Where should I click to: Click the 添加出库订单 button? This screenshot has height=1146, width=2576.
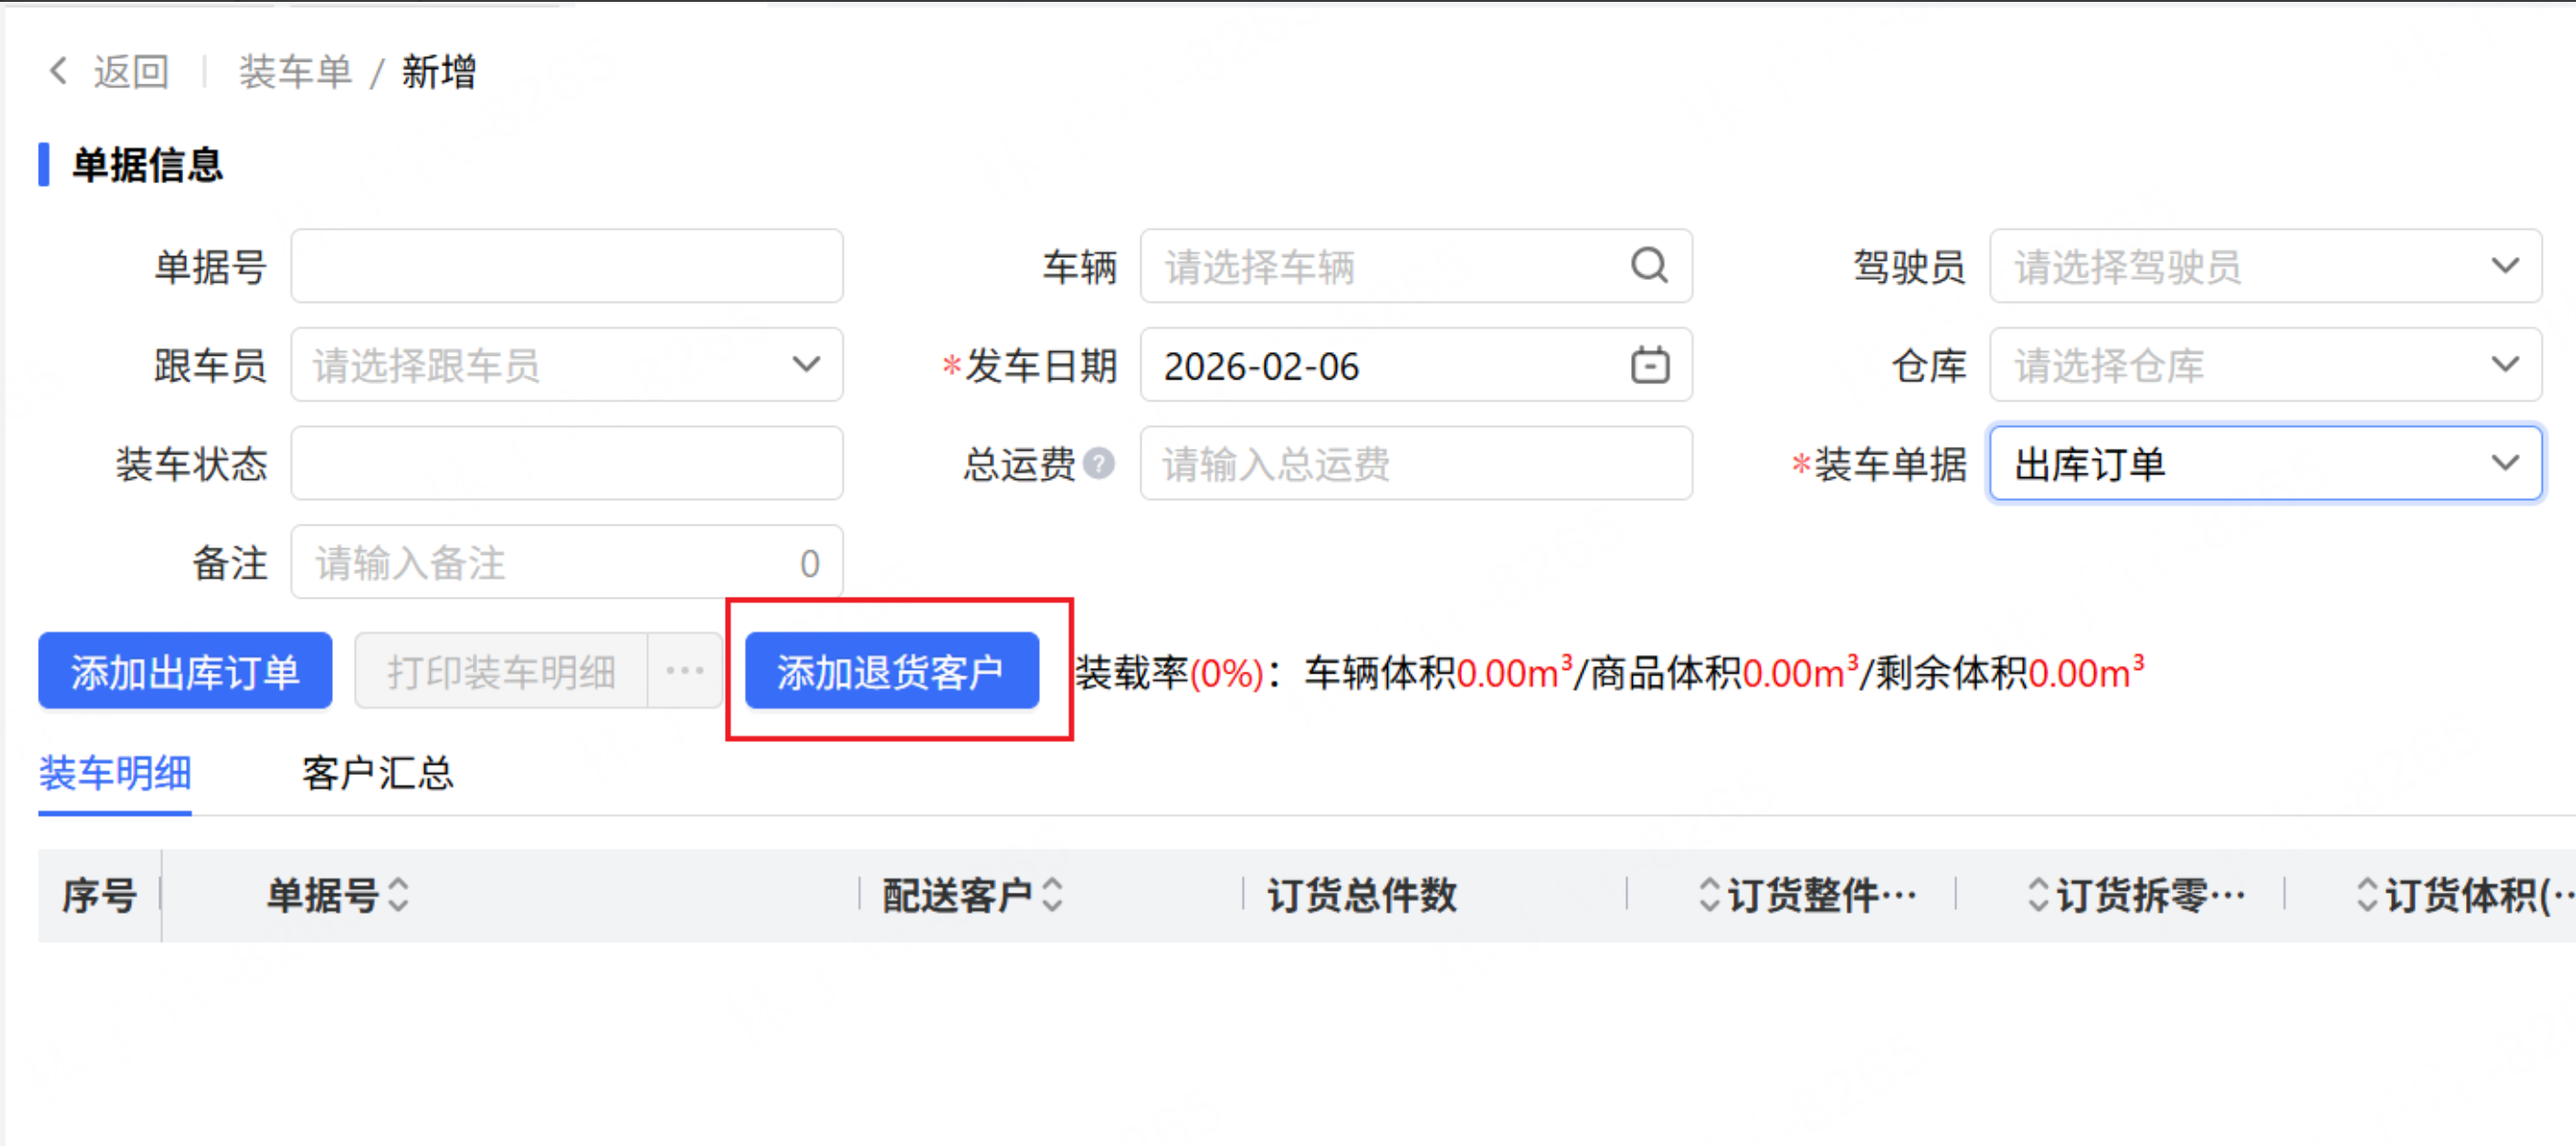tap(185, 671)
